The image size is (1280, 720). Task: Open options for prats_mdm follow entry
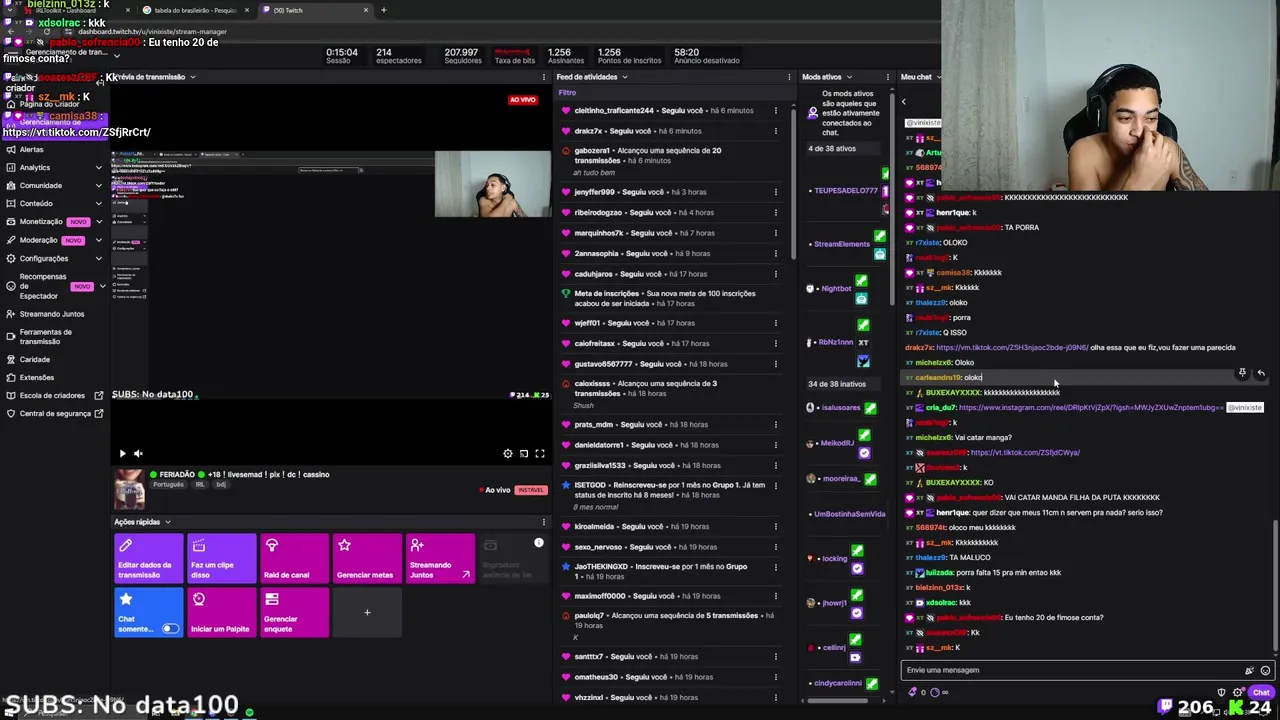(775, 425)
